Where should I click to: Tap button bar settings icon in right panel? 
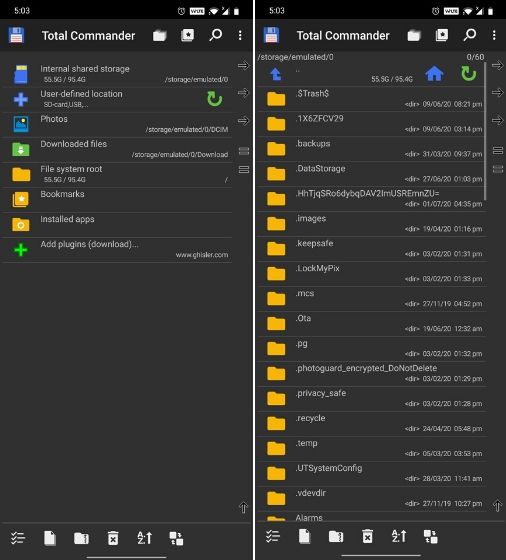click(431, 536)
